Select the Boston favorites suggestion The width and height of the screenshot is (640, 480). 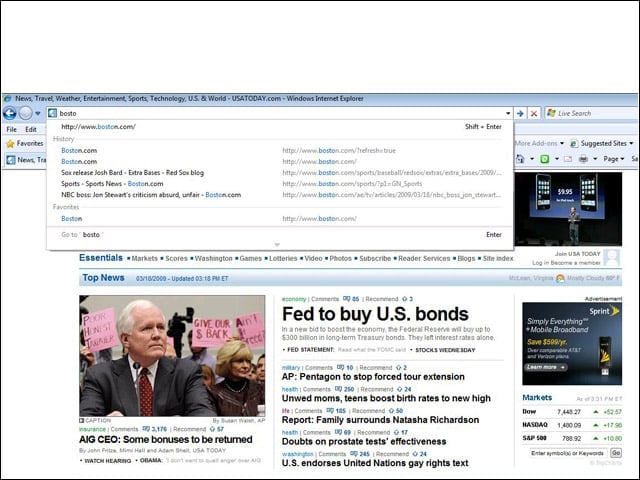click(280, 219)
